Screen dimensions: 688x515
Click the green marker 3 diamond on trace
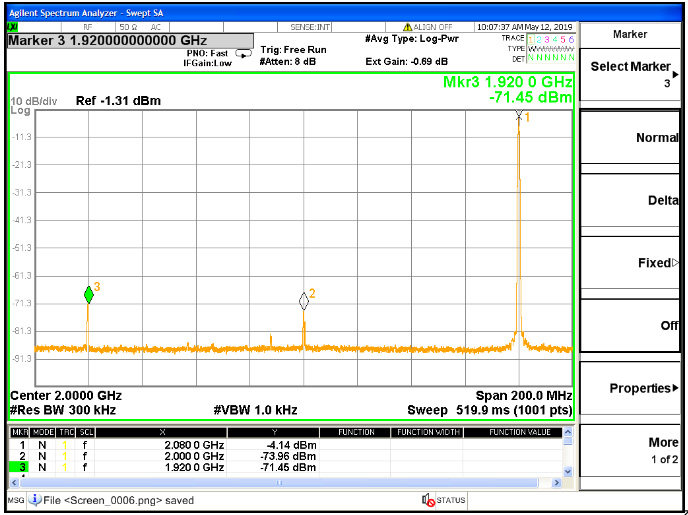tap(89, 294)
